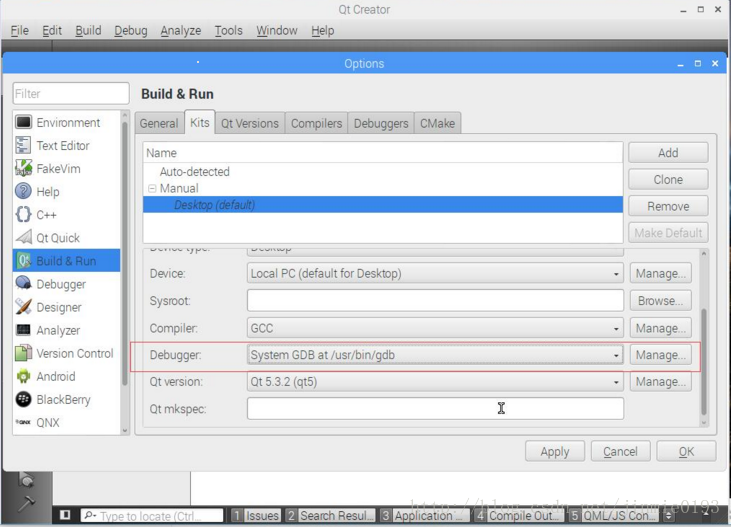Click the magnifier icon in locator field

click(90, 515)
